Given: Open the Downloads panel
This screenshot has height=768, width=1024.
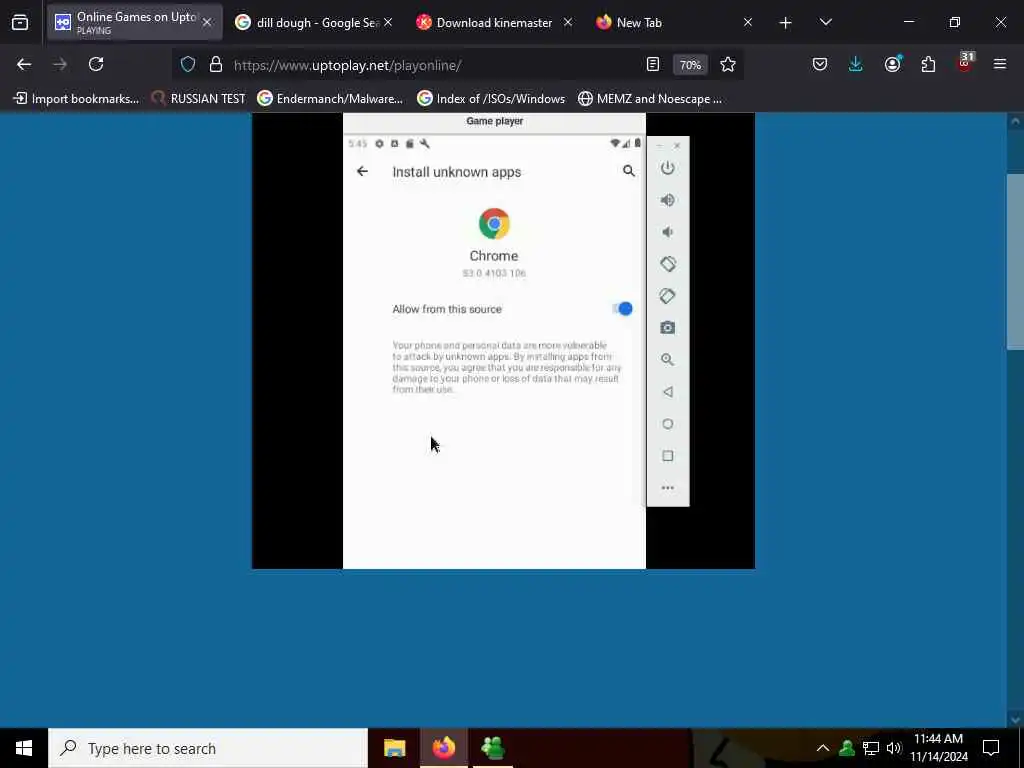Looking at the screenshot, I should click(856, 65).
